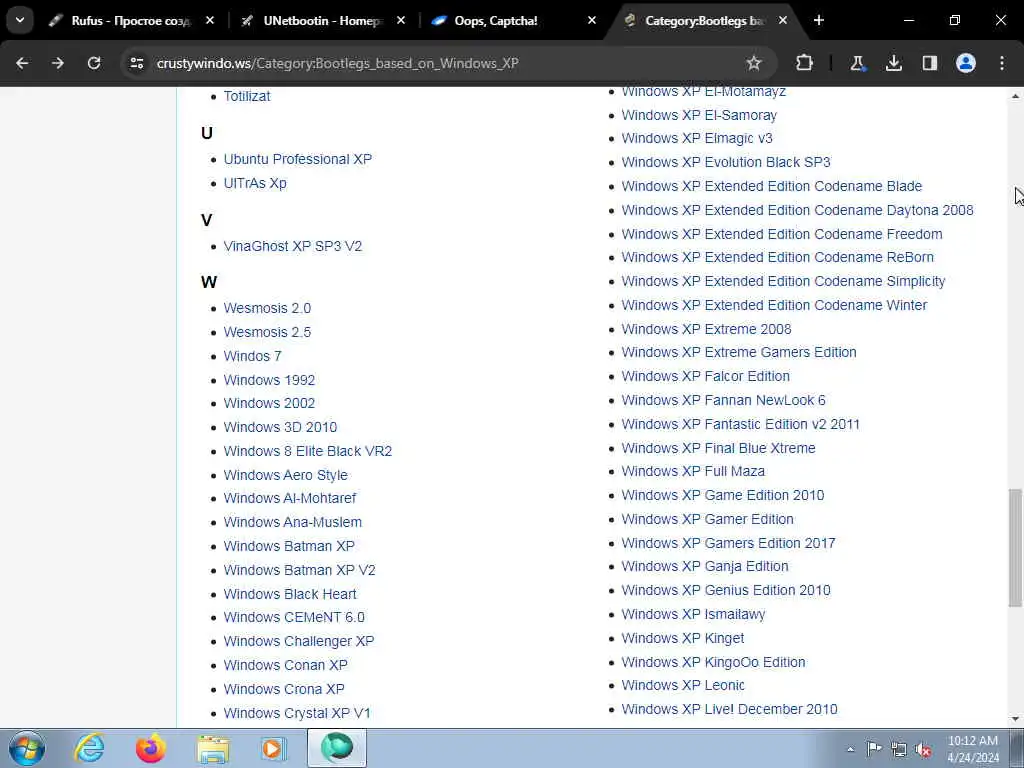Open Windows XP Live! December 2010 link
The height and width of the screenshot is (768, 1024).
coord(729,709)
